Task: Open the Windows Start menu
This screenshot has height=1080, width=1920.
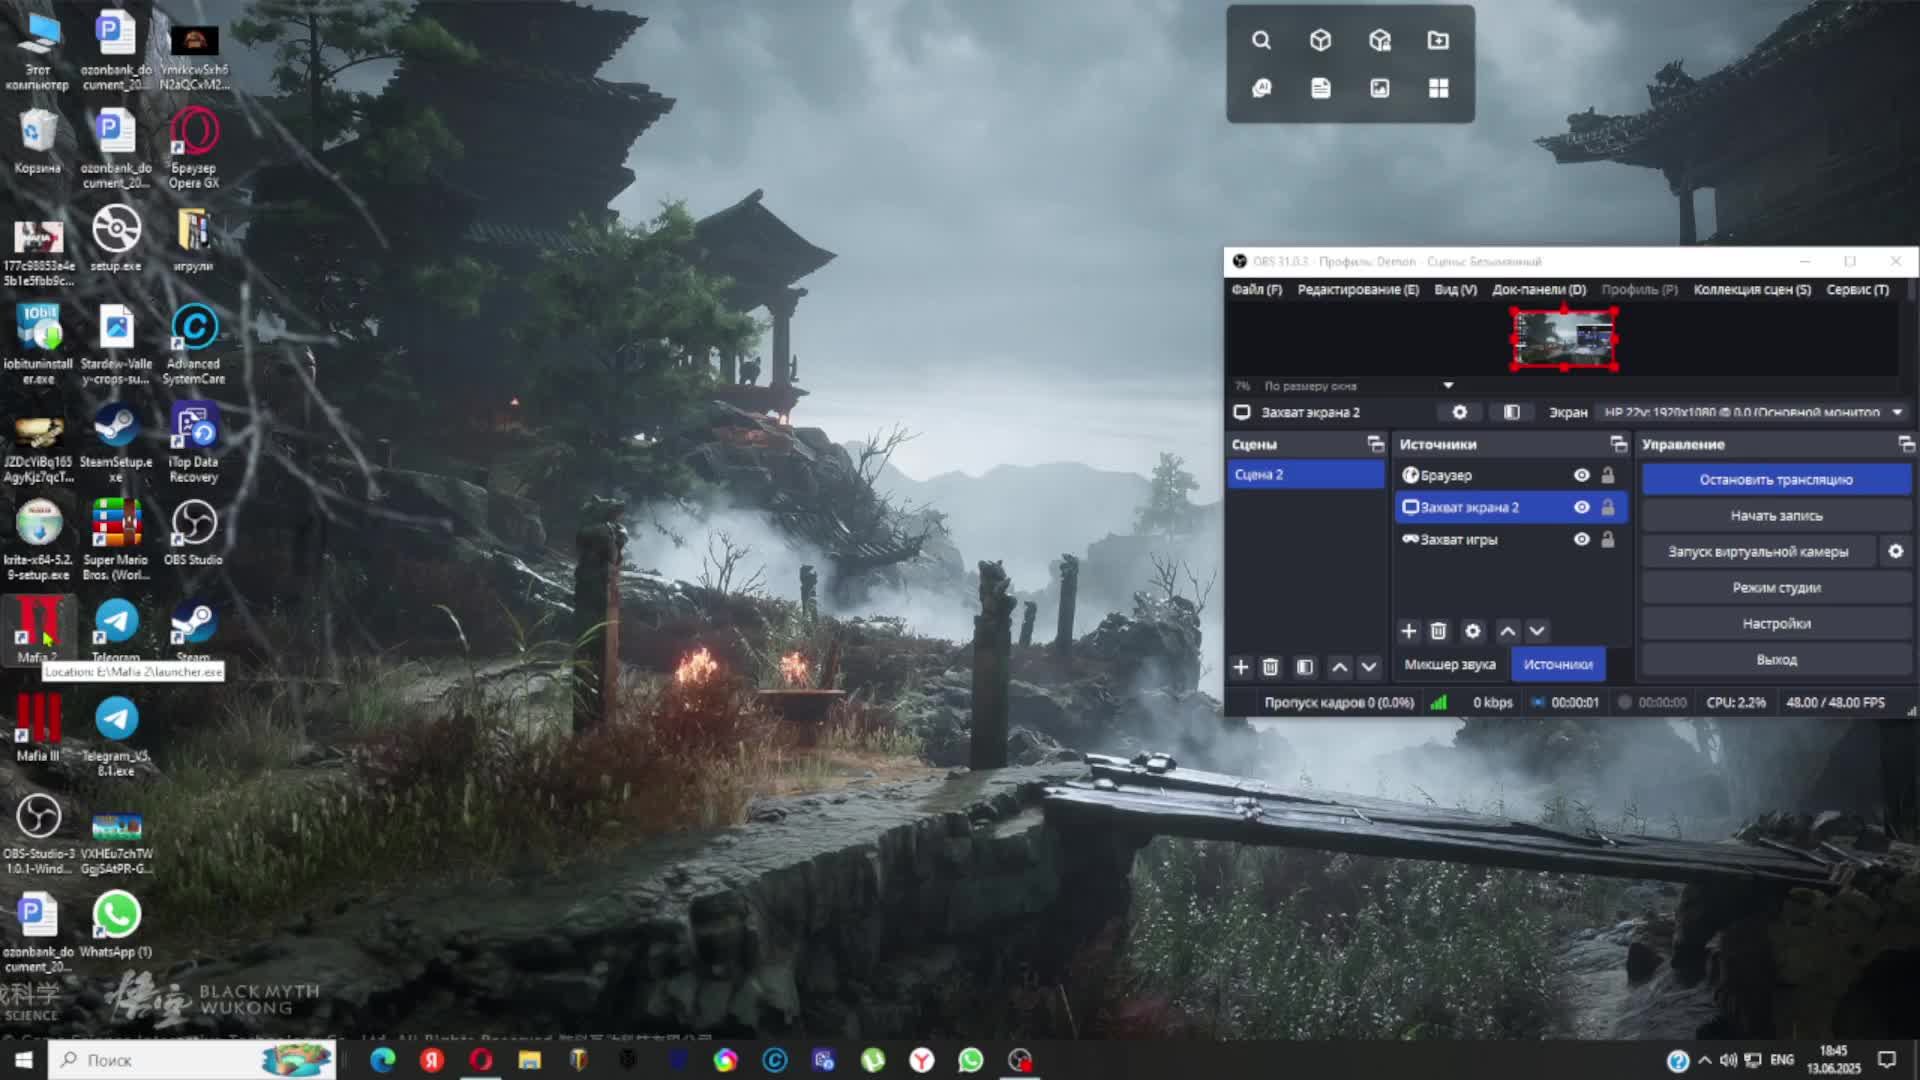Action: (24, 1060)
